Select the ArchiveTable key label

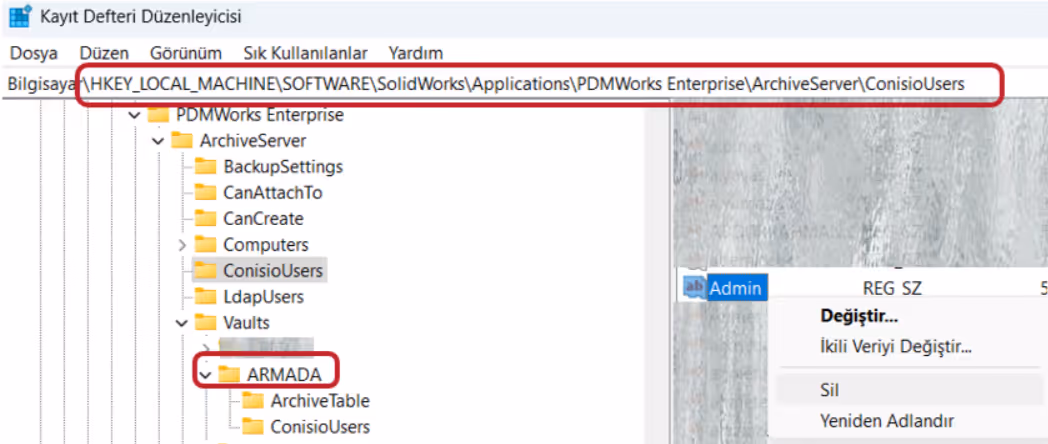click(320, 401)
